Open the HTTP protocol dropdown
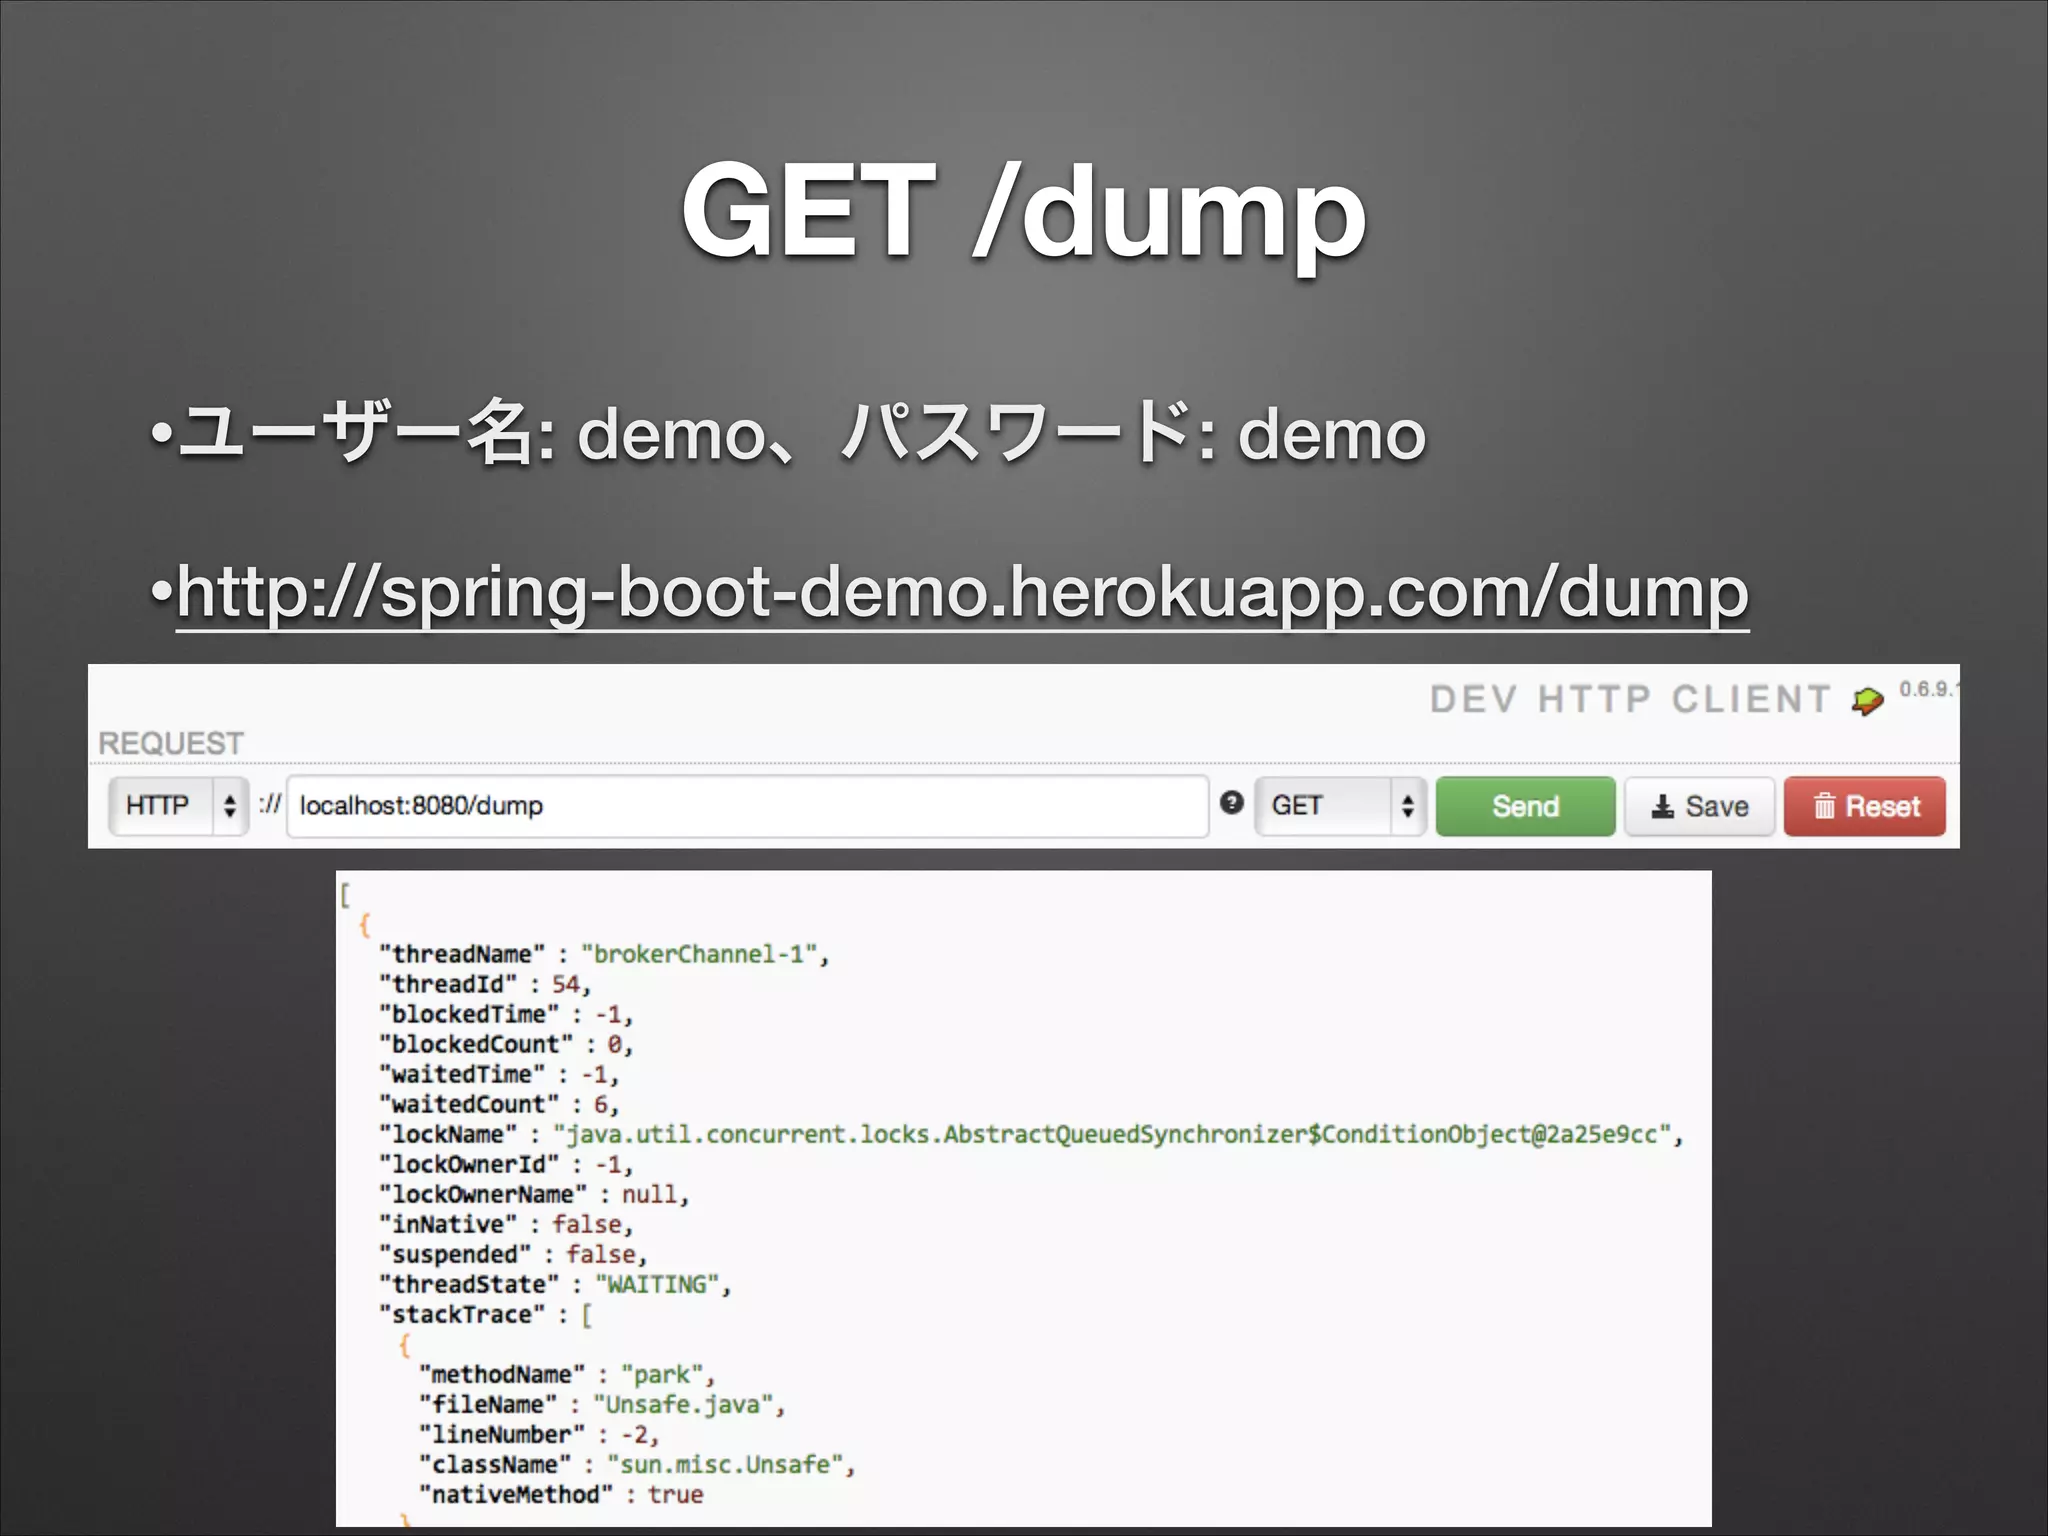2048x1536 pixels. point(178,805)
